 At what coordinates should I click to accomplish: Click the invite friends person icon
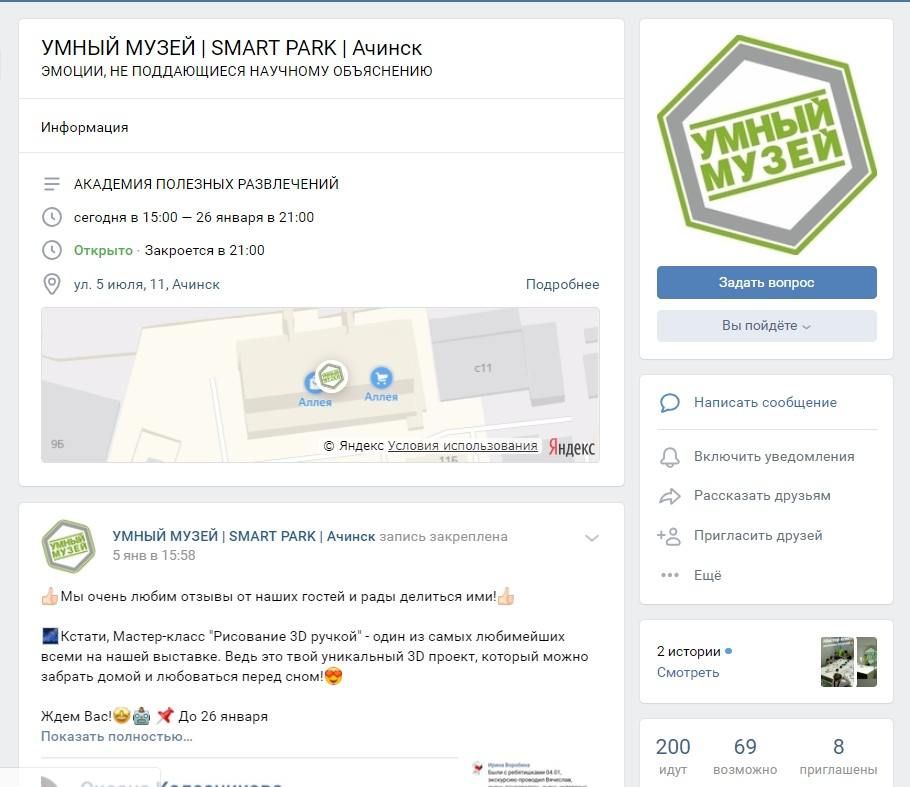[669, 536]
